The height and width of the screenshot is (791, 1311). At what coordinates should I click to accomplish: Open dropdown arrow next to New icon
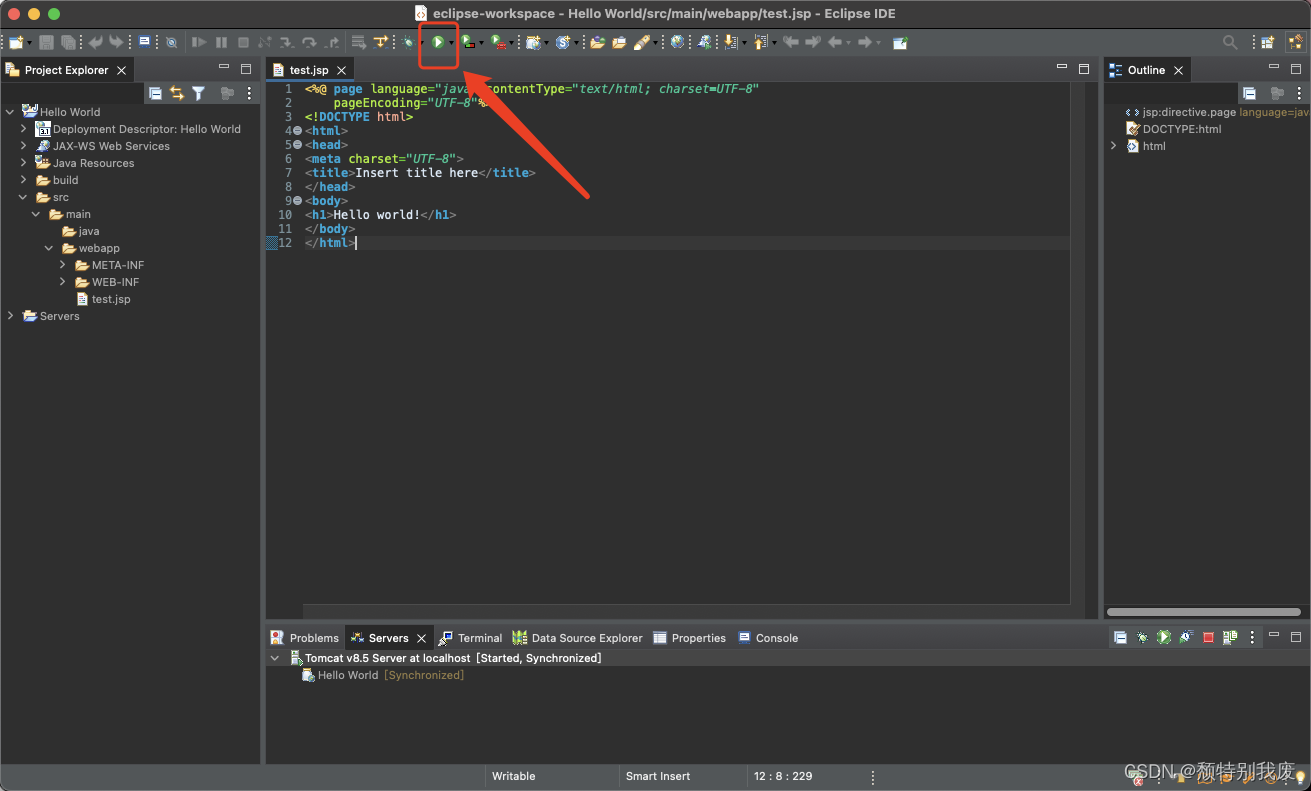(x=29, y=43)
